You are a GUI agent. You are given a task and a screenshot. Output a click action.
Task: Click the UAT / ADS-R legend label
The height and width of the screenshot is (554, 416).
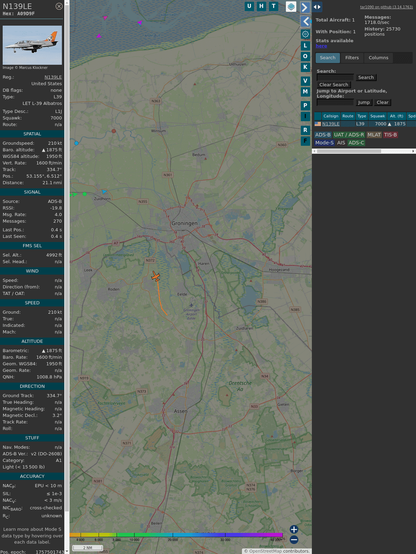[348, 135]
